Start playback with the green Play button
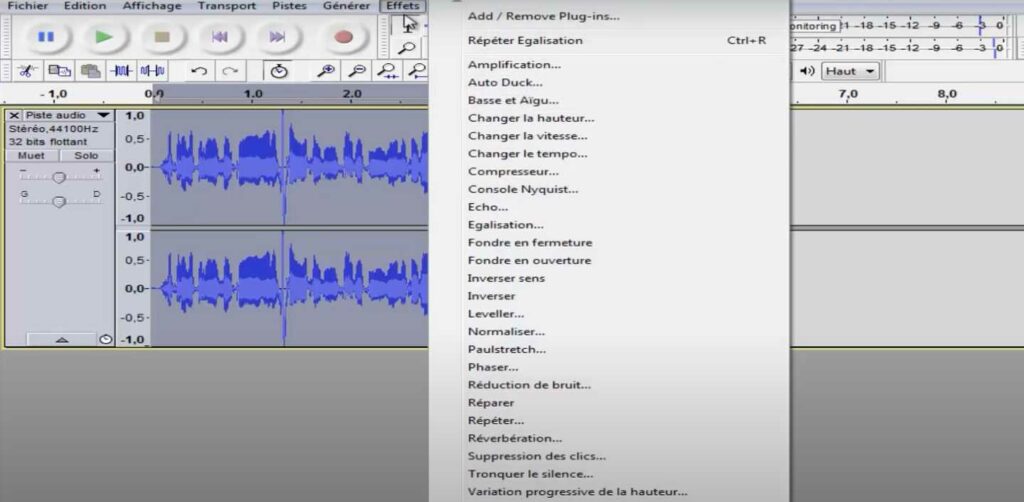1024x502 pixels. [104, 37]
